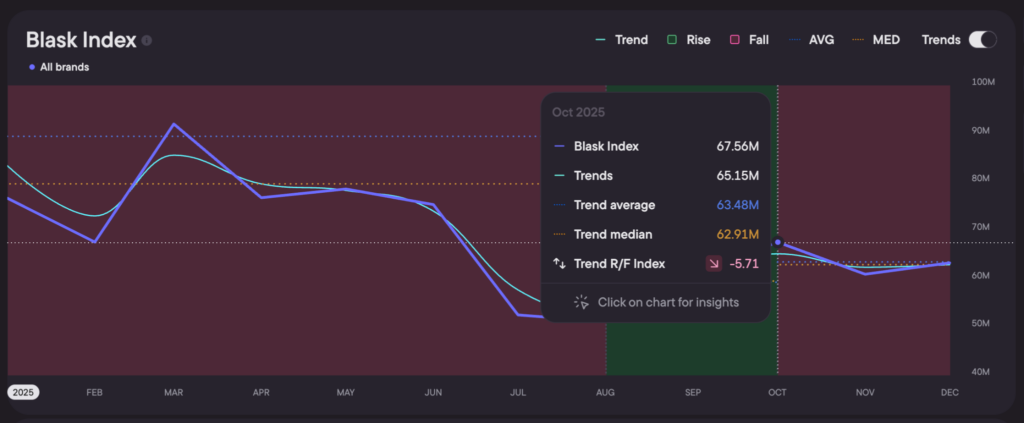The image size is (1024, 423).
Task: Click the All brands legend dot
Action: click(x=33, y=67)
